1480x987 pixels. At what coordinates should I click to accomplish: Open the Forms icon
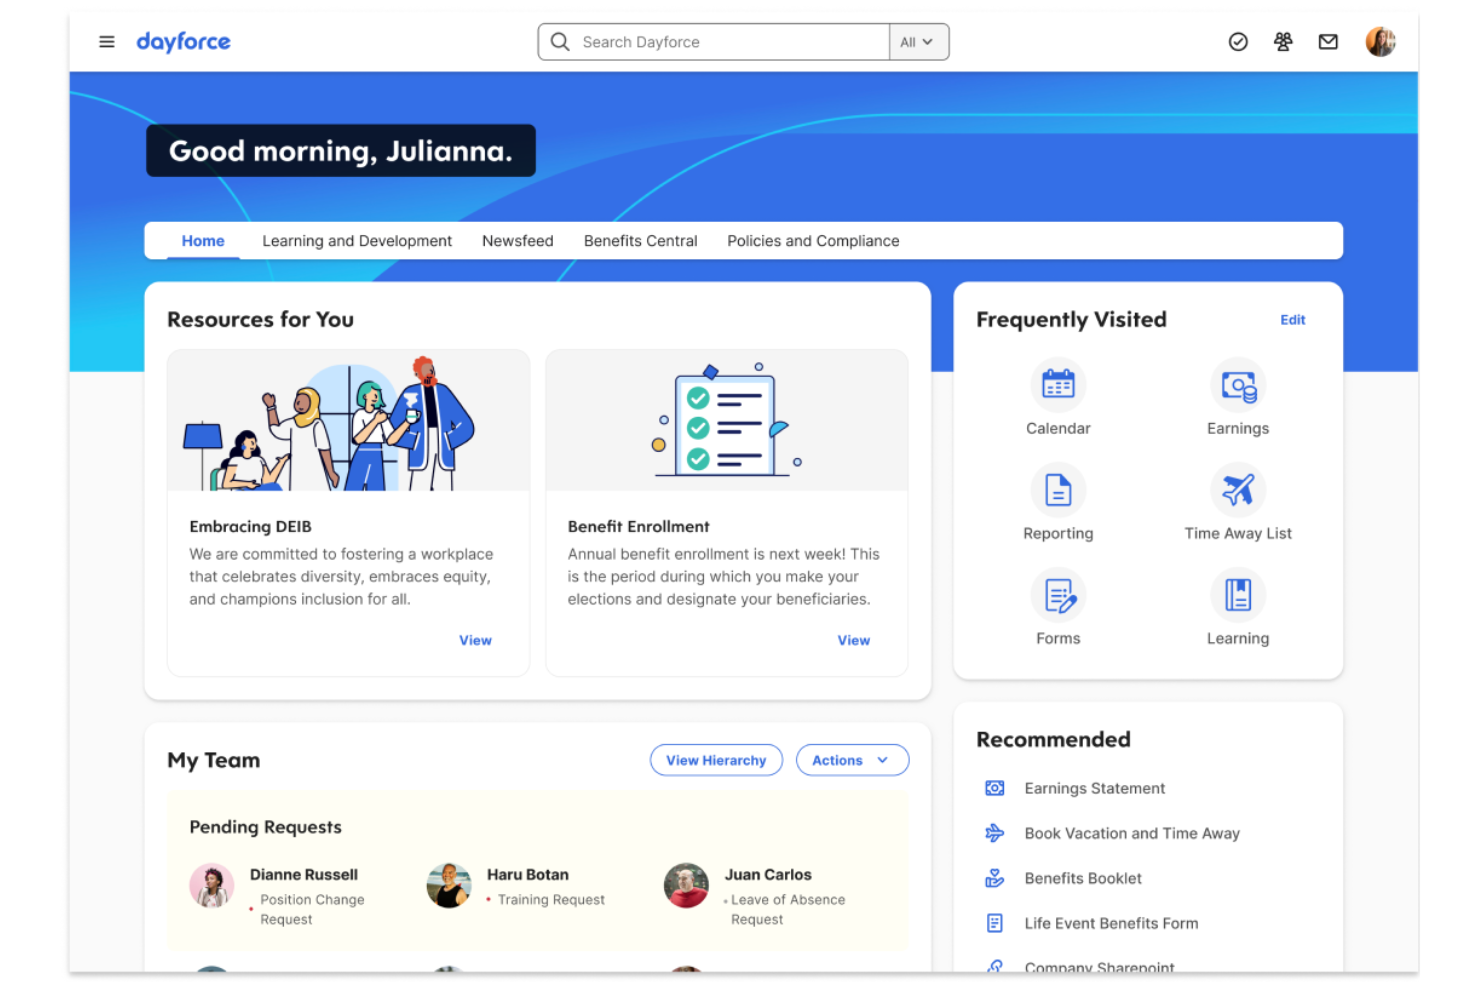pos(1058,594)
